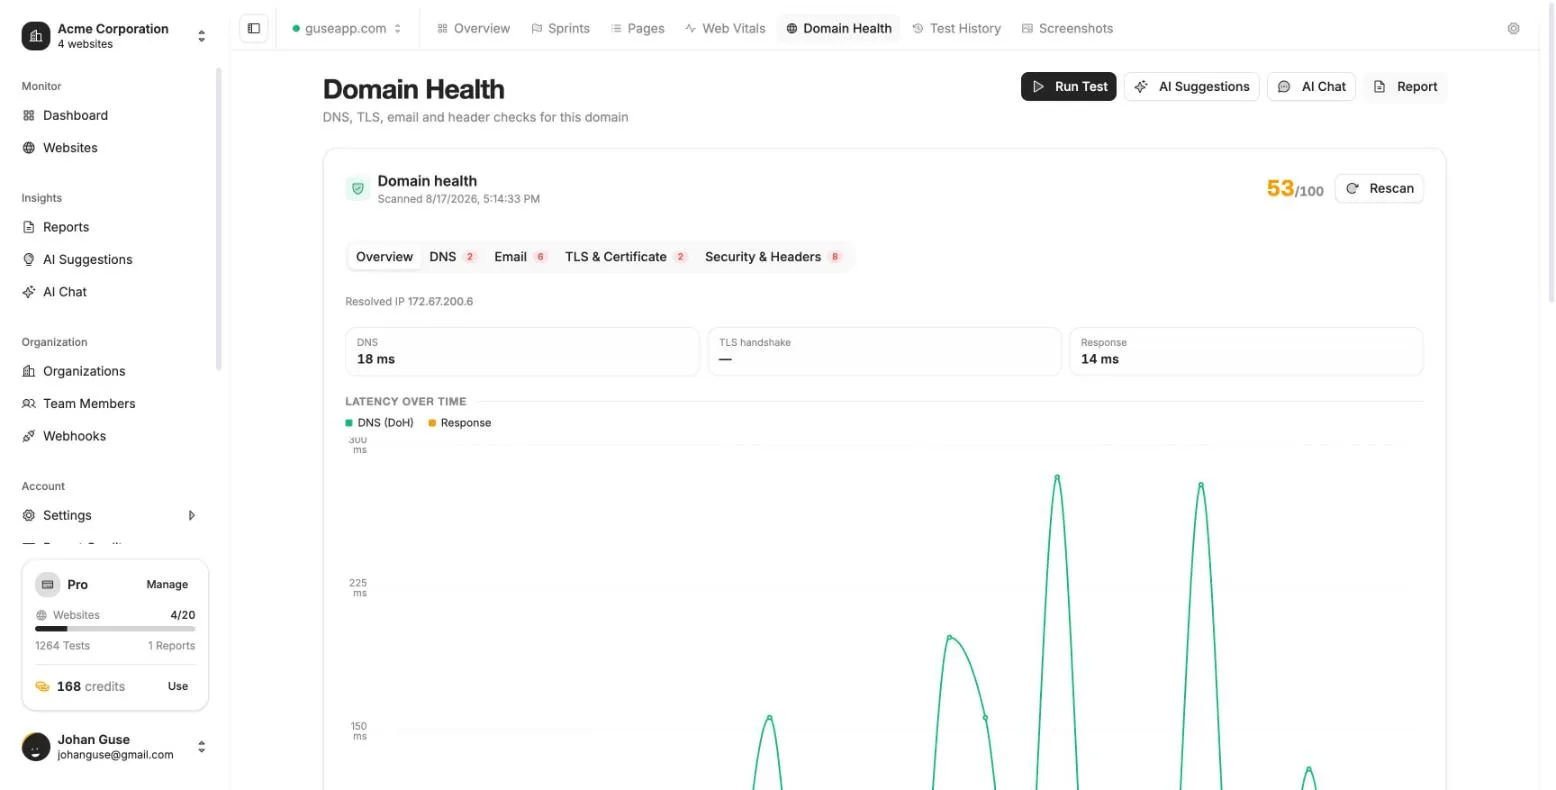Open the settings gear in top-right corner

pyautogui.click(x=1513, y=28)
